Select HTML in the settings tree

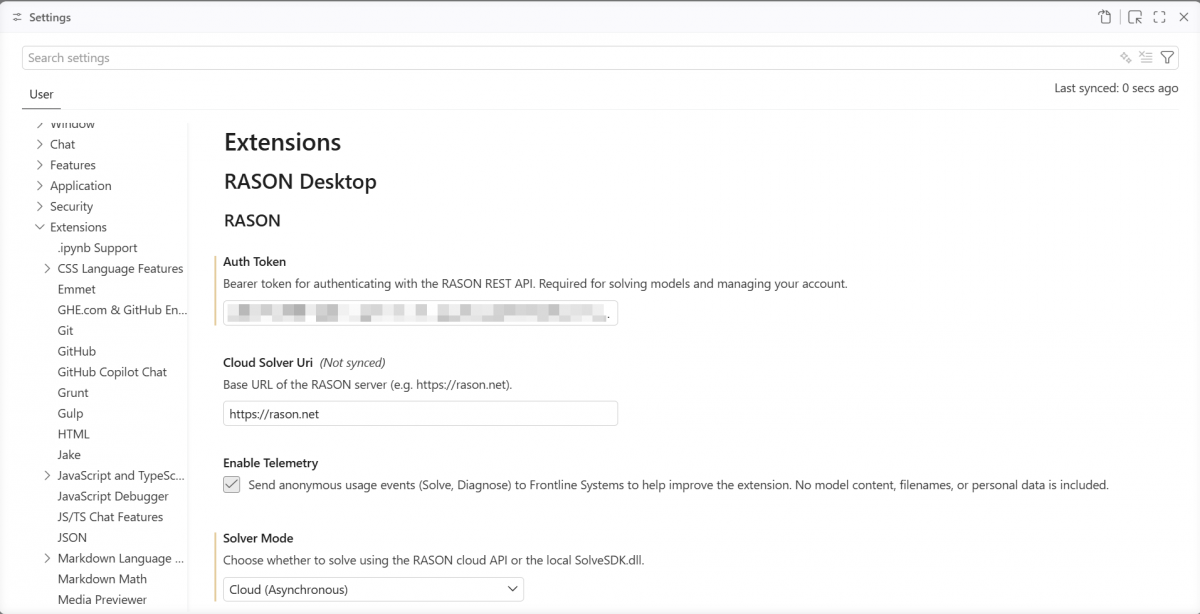pyautogui.click(x=73, y=434)
